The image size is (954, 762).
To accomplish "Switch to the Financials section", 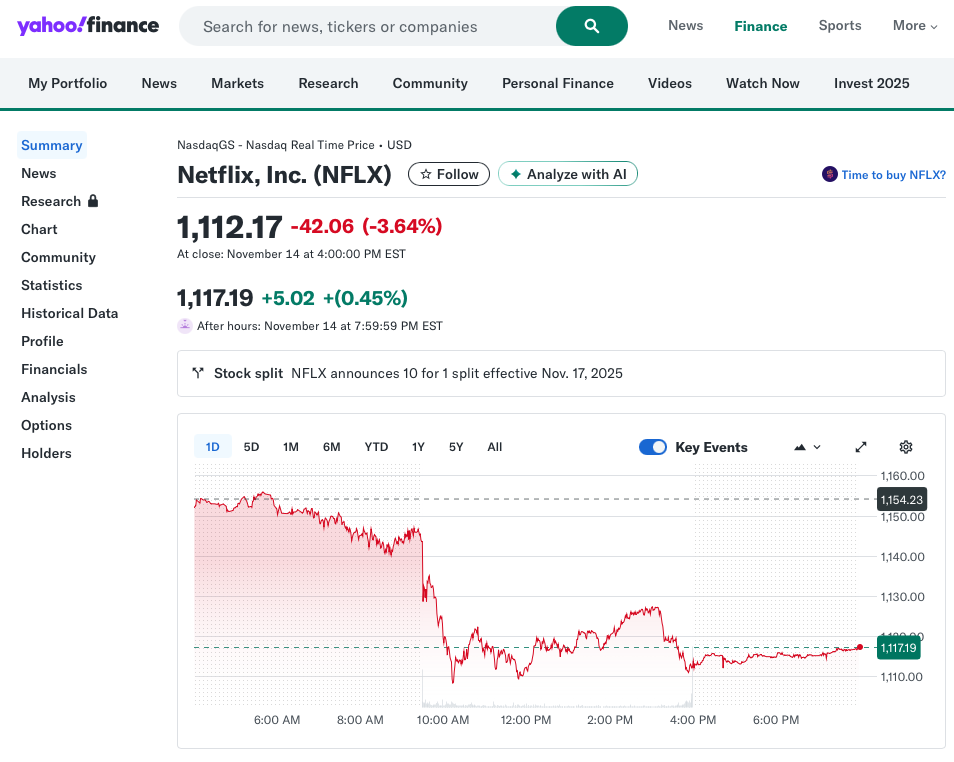I will [54, 369].
